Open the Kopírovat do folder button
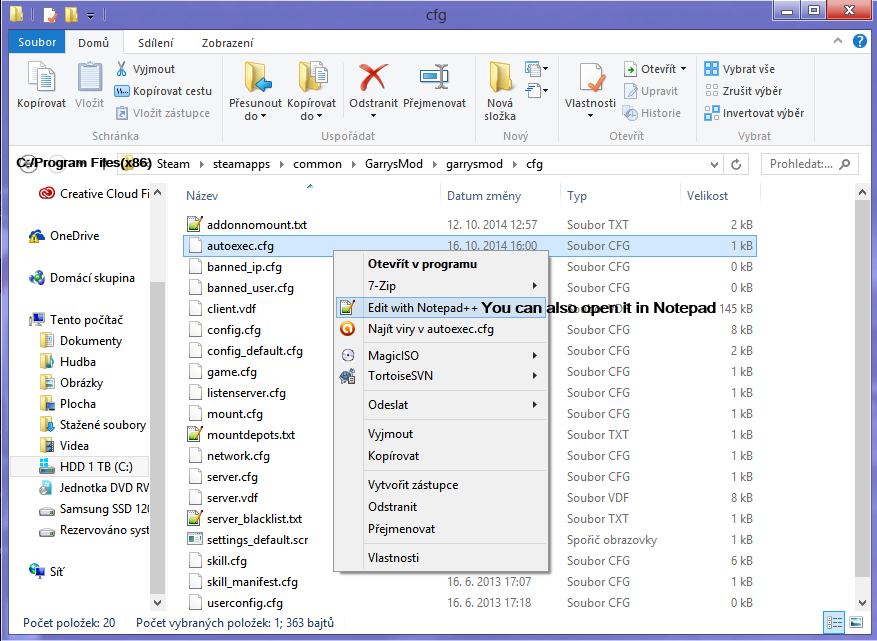Image resolution: width=877 pixels, height=641 pixels. pos(312,91)
